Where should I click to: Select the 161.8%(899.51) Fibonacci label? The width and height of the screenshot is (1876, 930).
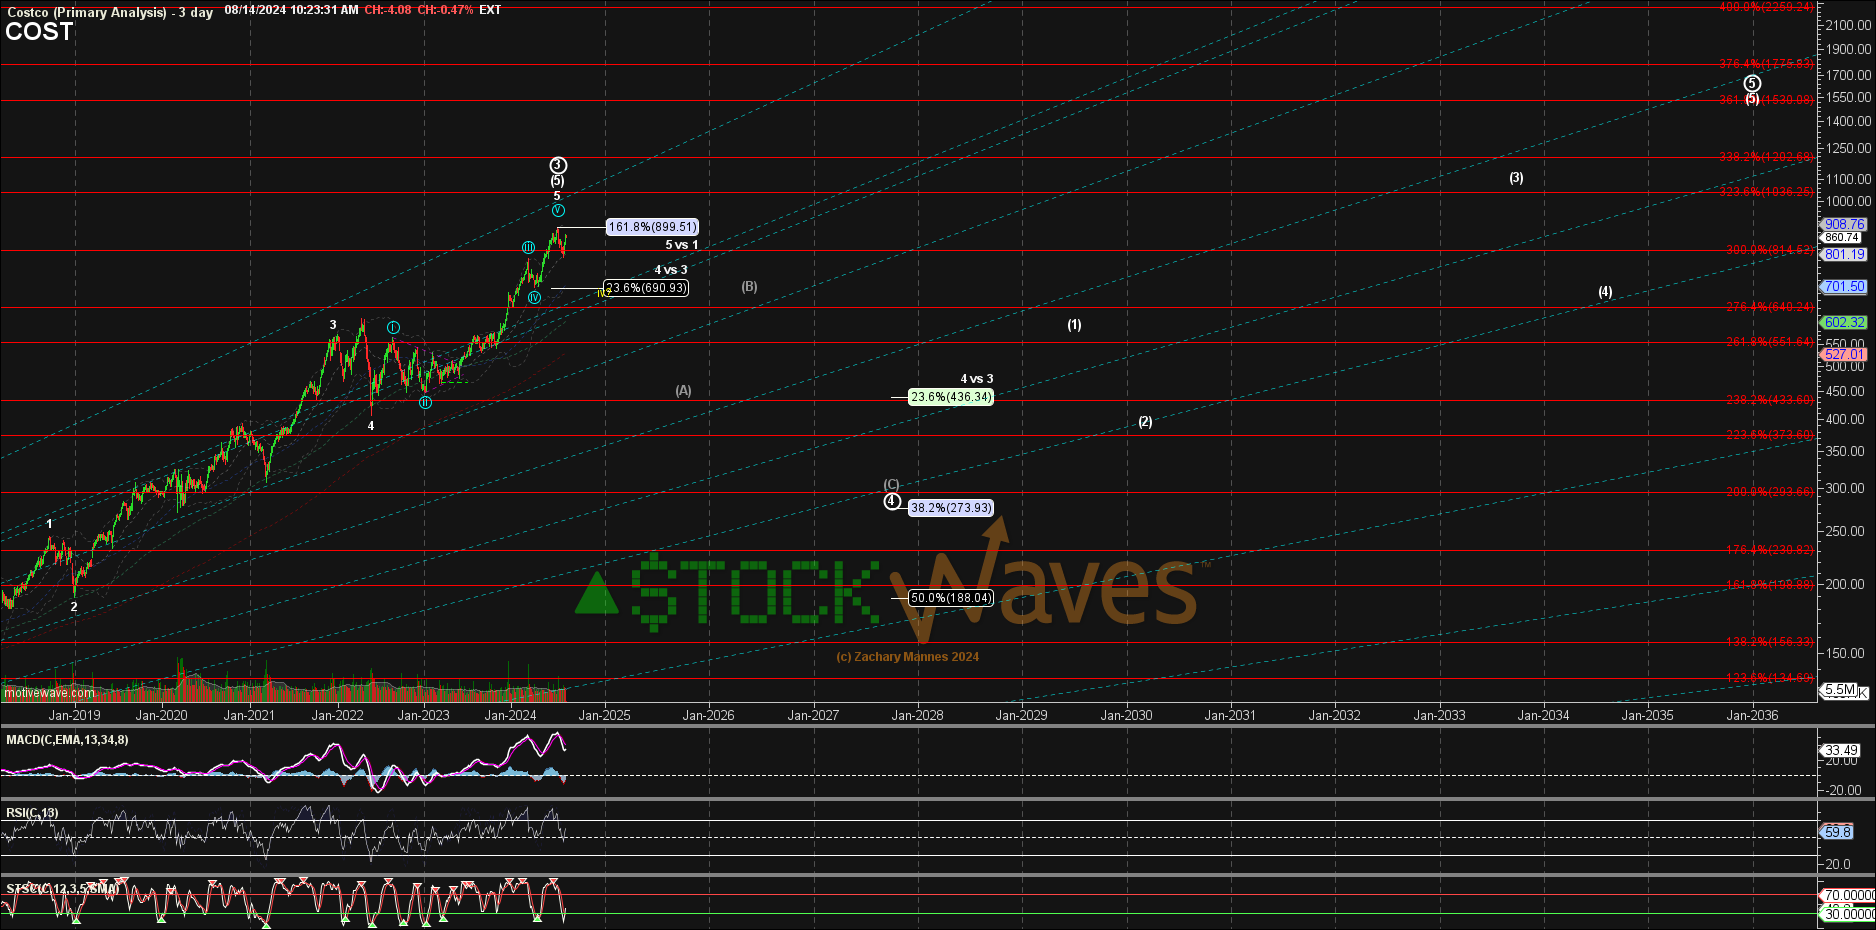point(652,227)
